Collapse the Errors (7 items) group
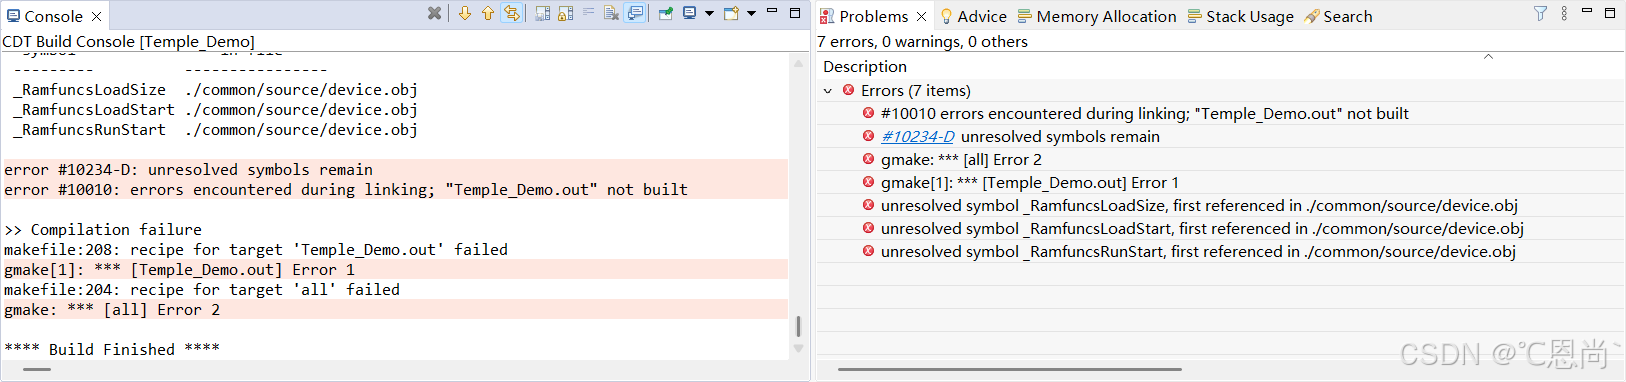 tap(828, 91)
